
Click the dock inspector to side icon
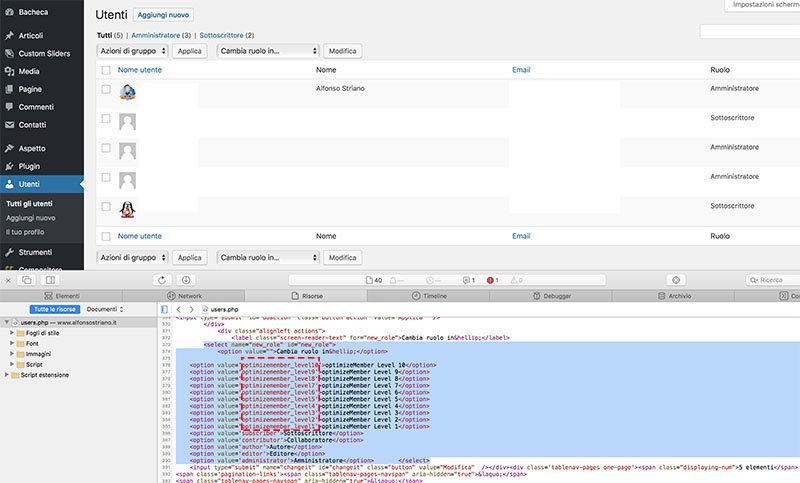pos(50,280)
